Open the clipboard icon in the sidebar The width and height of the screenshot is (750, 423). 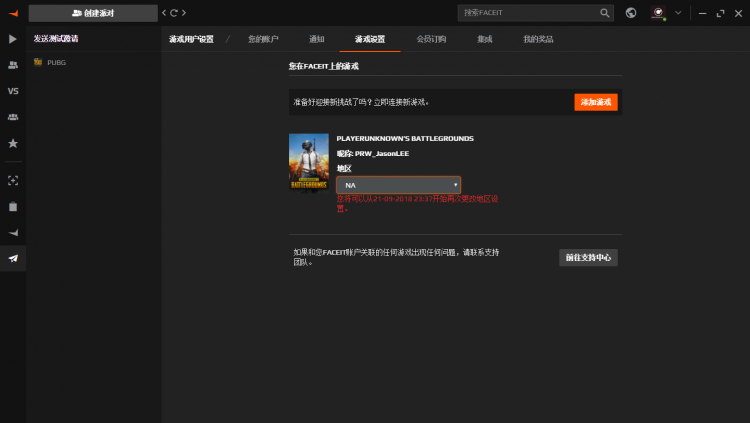click(x=13, y=207)
